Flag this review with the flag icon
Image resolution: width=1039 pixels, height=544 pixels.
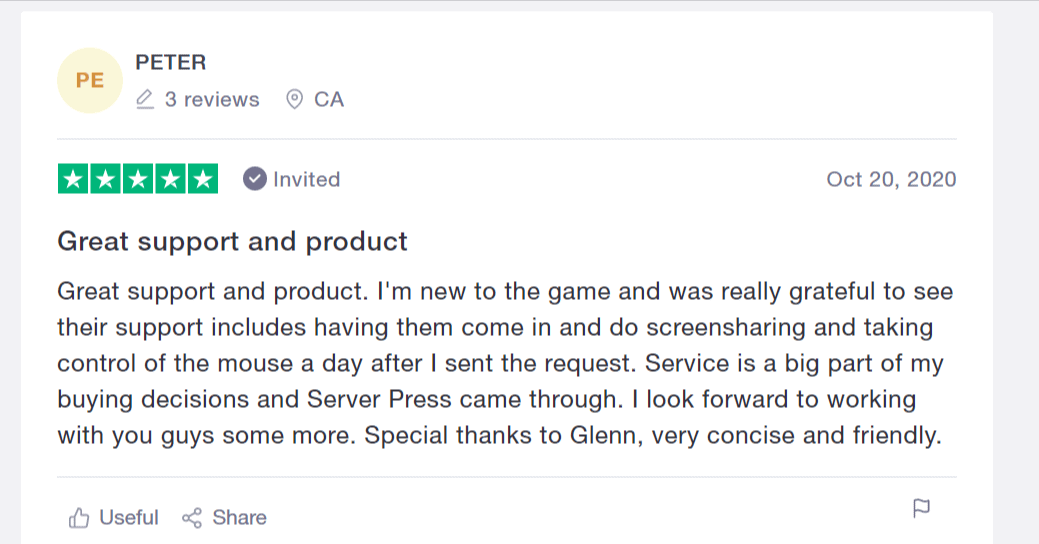pos(921,508)
